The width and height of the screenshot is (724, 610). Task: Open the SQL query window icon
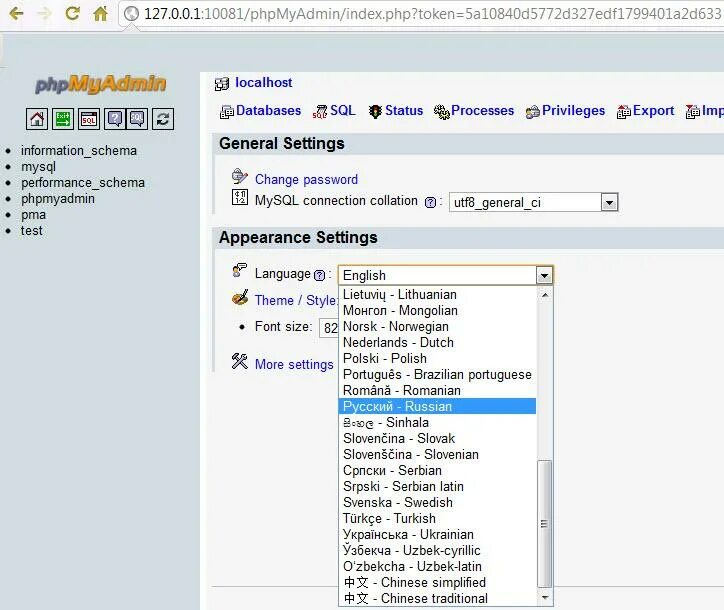pos(89,119)
